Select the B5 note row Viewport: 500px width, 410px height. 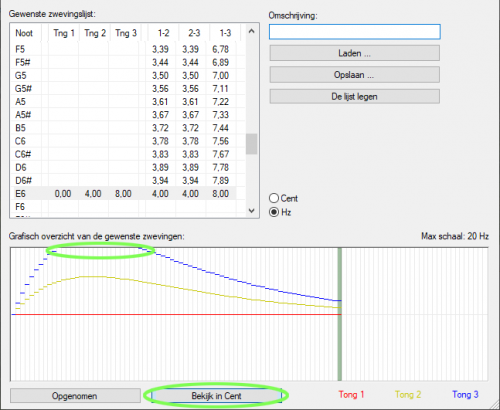coord(128,128)
